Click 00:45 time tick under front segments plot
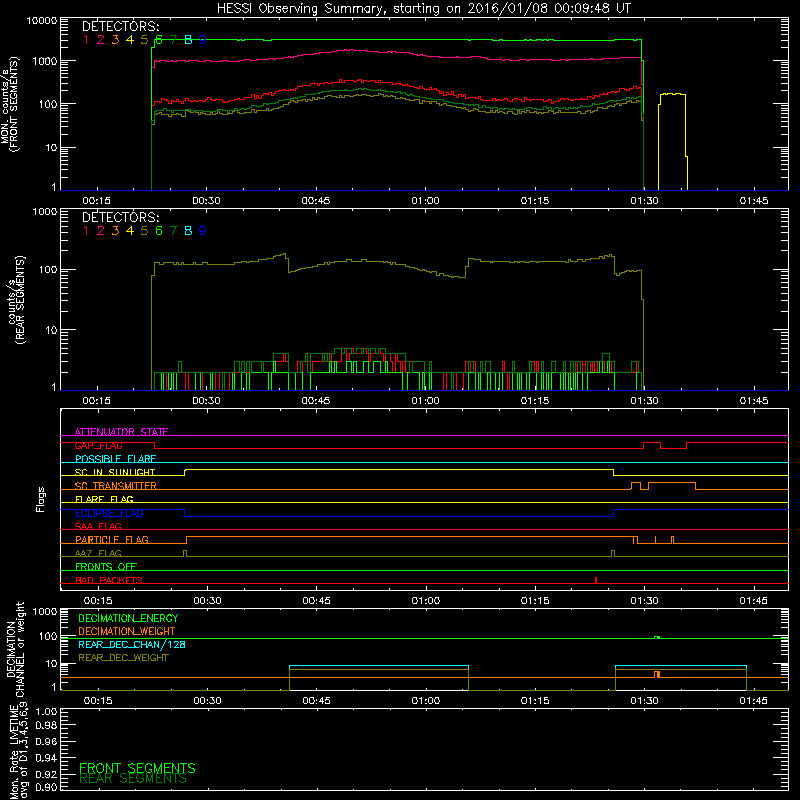Viewport: 800px width, 800px height. pos(316,201)
